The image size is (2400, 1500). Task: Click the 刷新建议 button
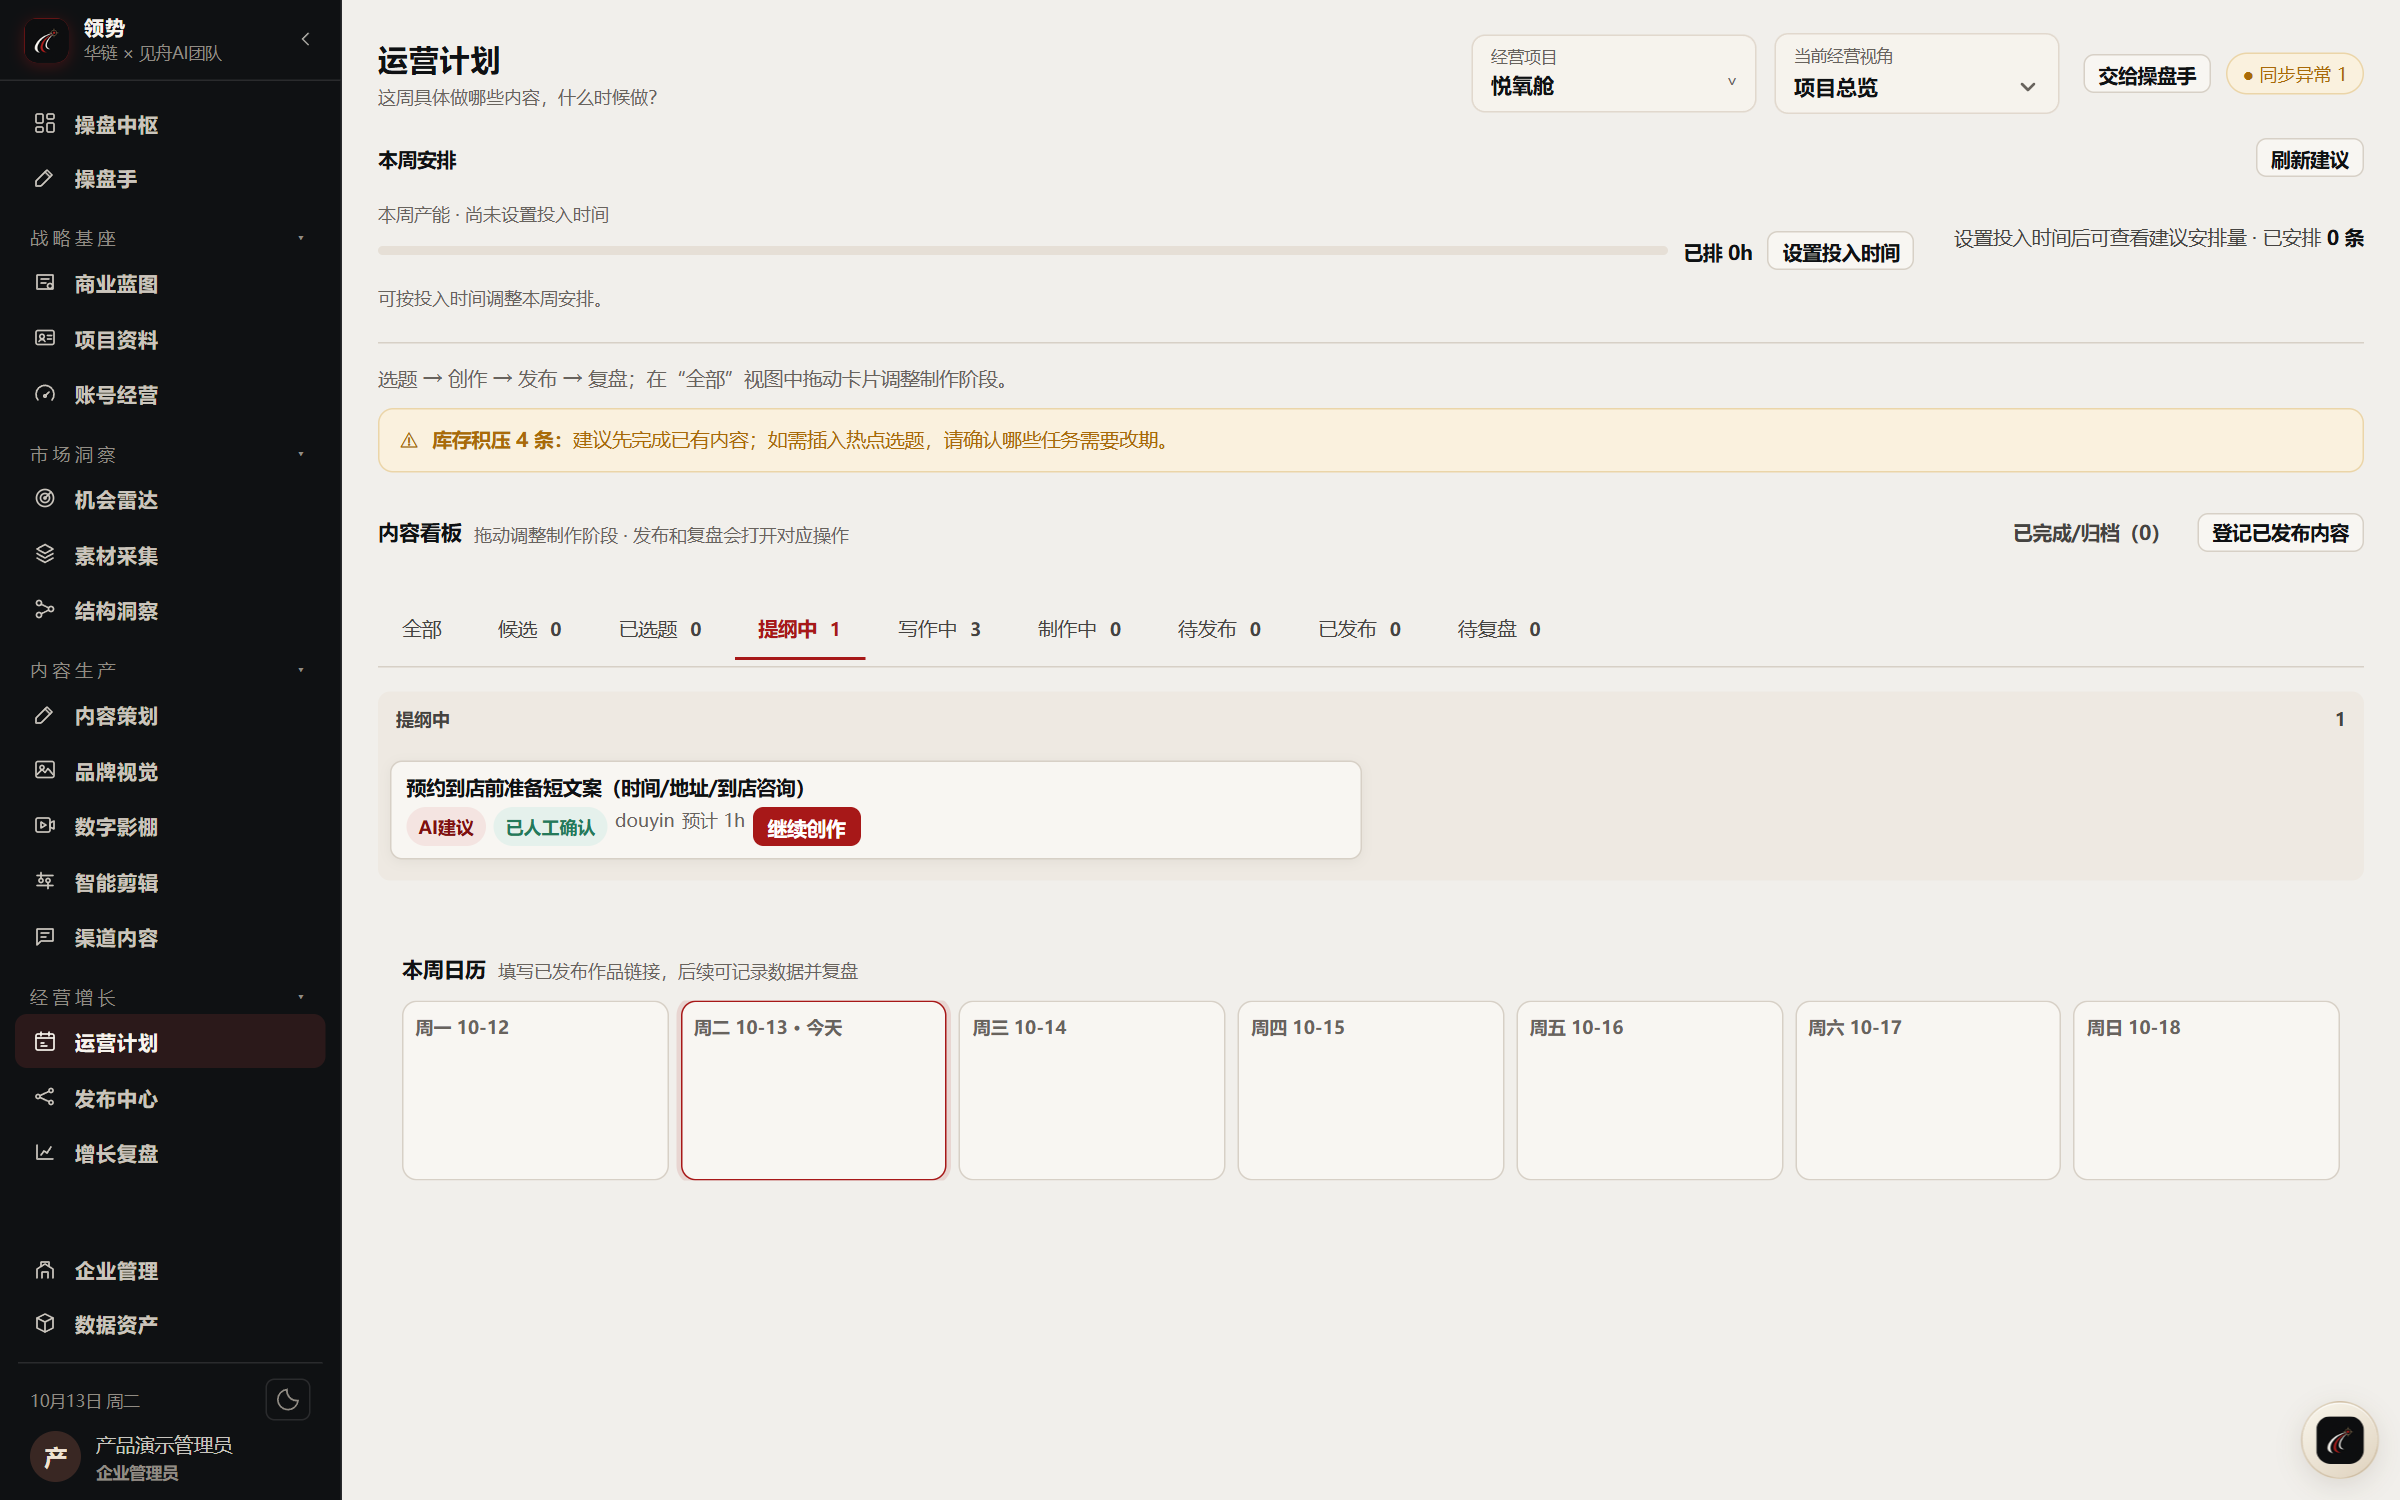coord(2309,159)
